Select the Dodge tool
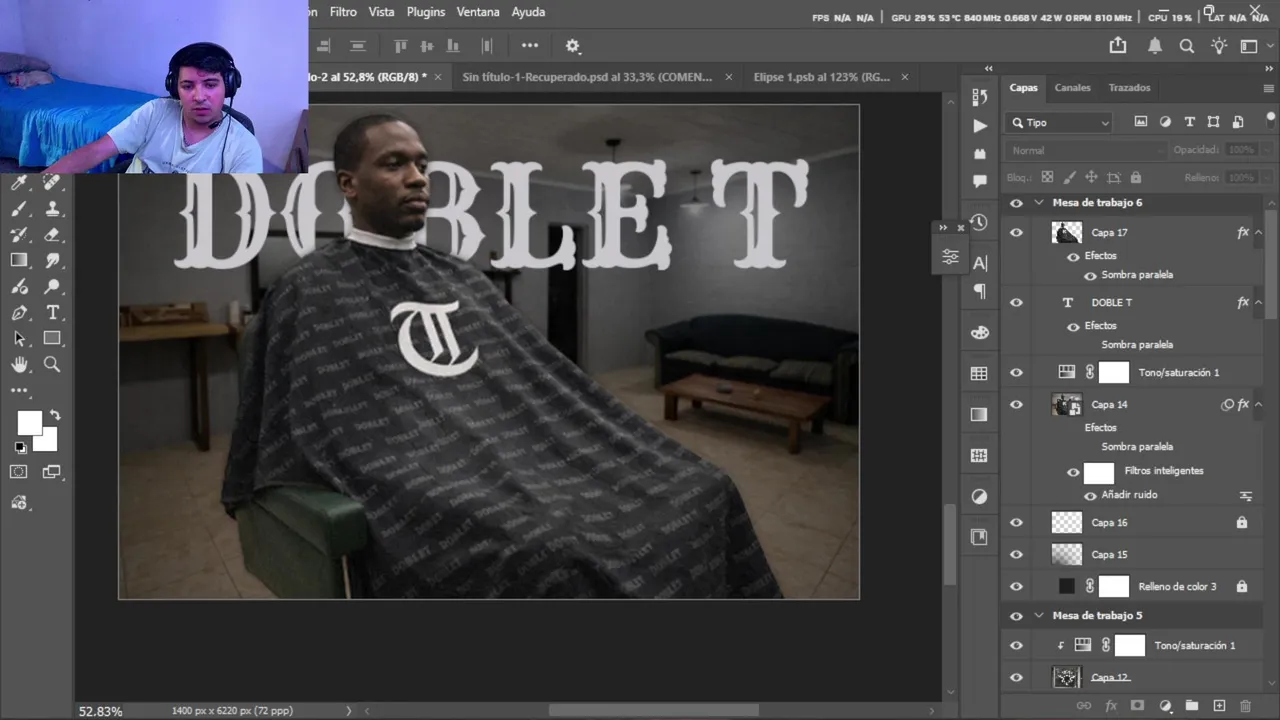The image size is (1280, 720). coord(52,287)
